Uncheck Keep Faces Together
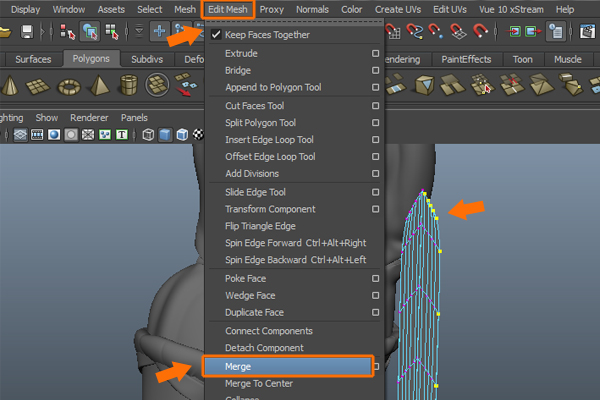The image size is (600, 400). click(216, 35)
